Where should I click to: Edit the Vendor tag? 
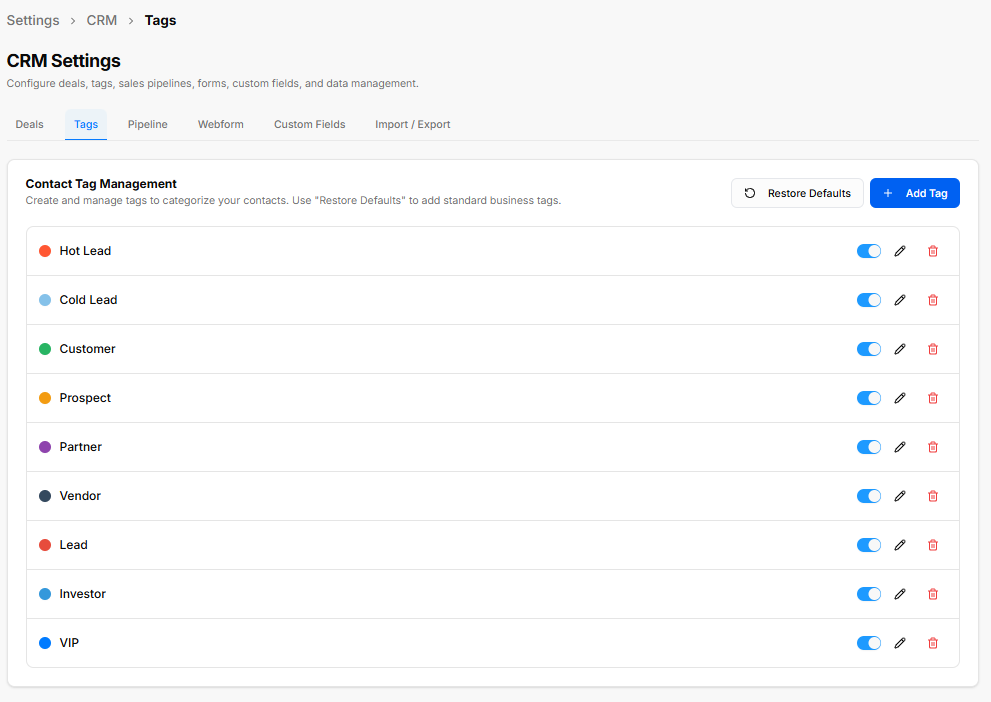pyautogui.click(x=900, y=496)
